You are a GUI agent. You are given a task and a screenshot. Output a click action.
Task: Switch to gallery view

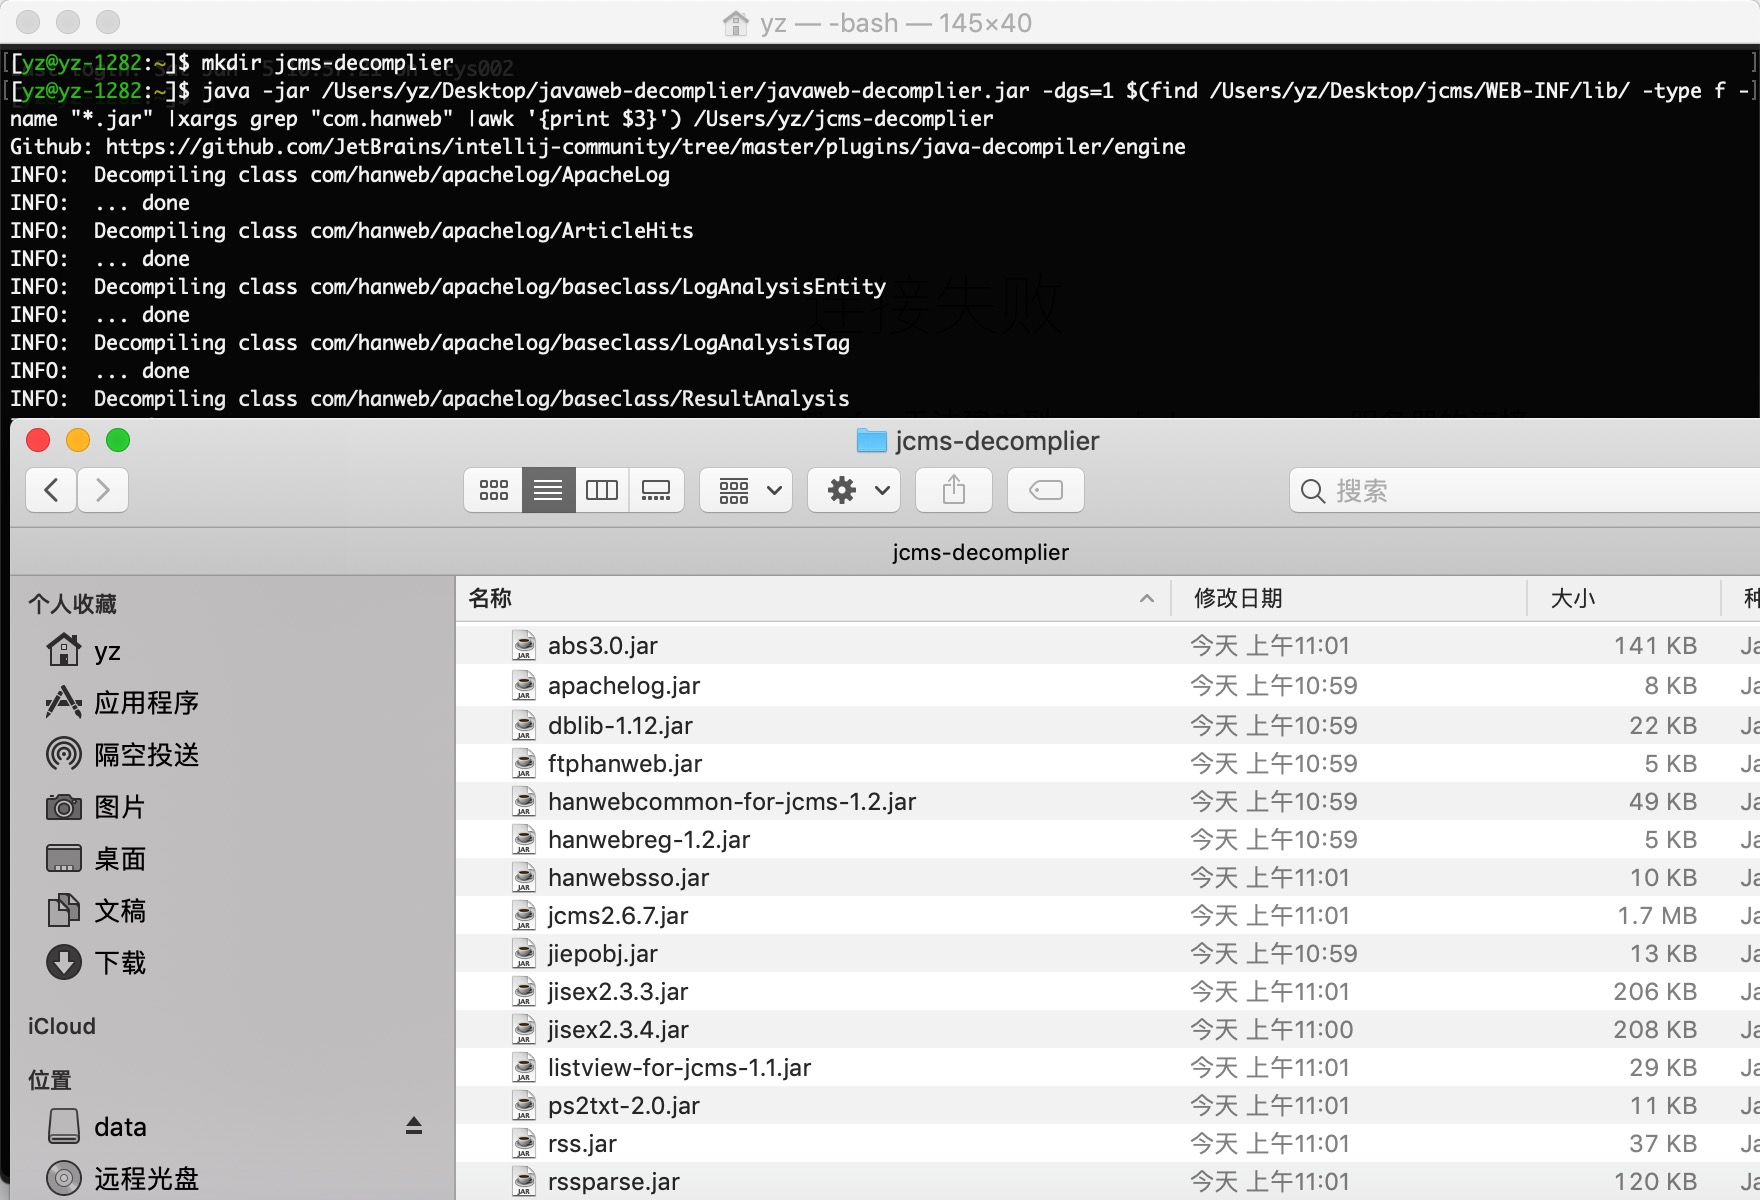coord(656,490)
